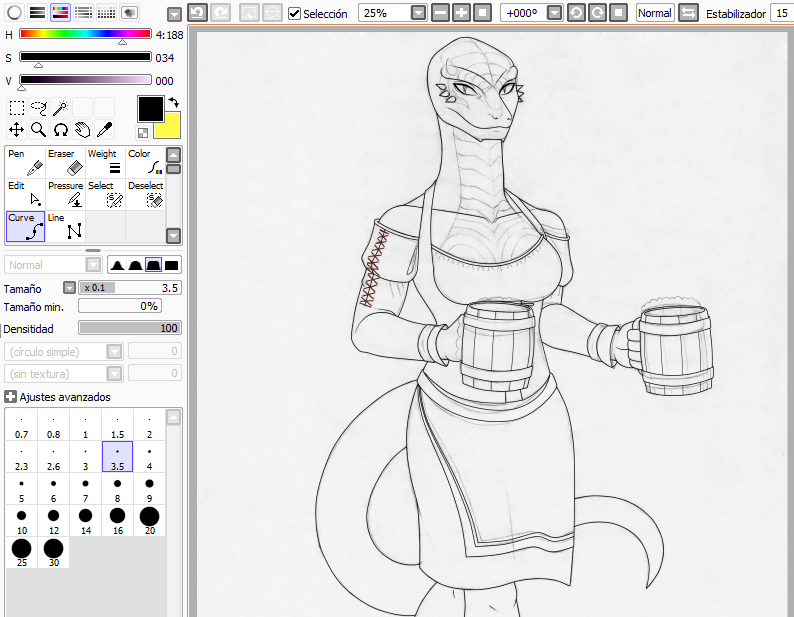This screenshot has height=617, width=794.
Task: Toggle the RGB slider panel
Action: pyautogui.click(x=37, y=12)
